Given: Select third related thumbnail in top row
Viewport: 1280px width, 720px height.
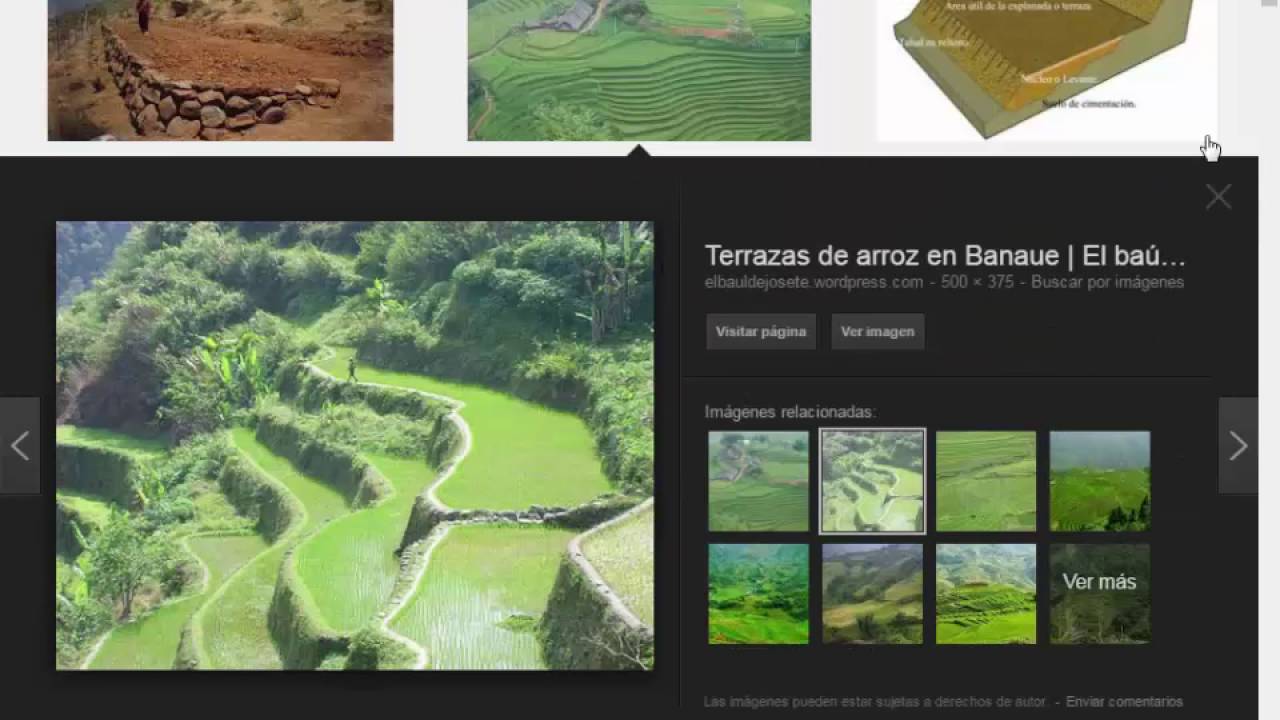Looking at the screenshot, I should (986, 481).
